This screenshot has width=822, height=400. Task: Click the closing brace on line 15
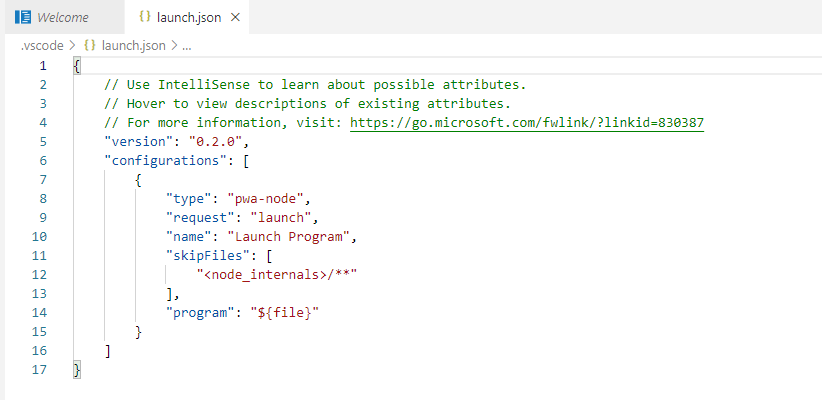(138, 332)
